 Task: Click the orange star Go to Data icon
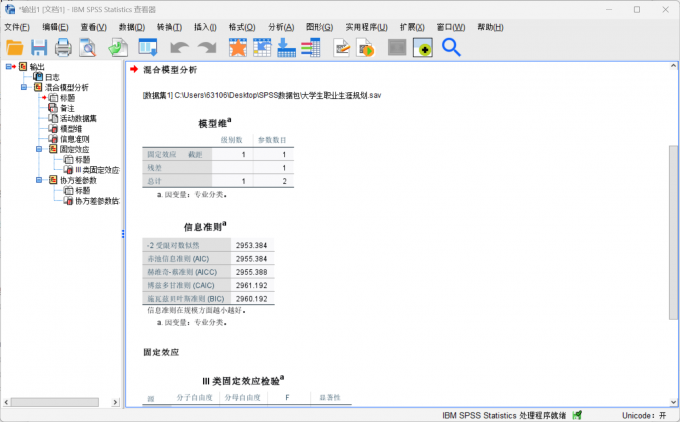pos(238,47)
